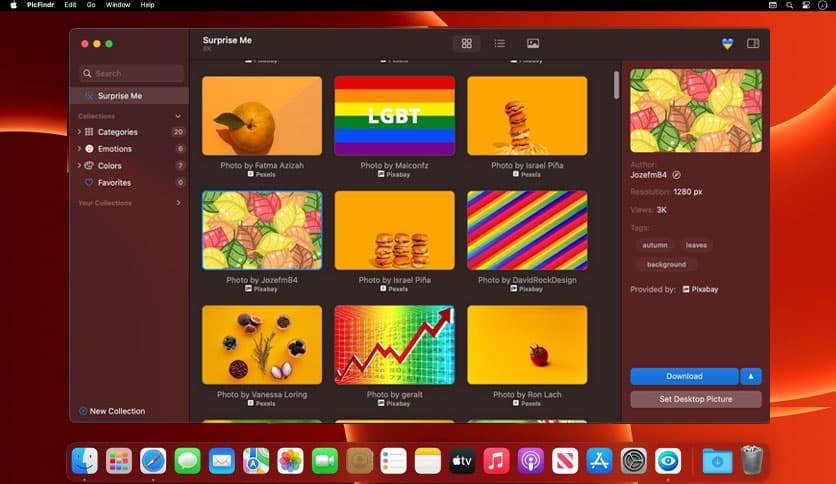
Task: Click the background tag
Action: point(666,264)
